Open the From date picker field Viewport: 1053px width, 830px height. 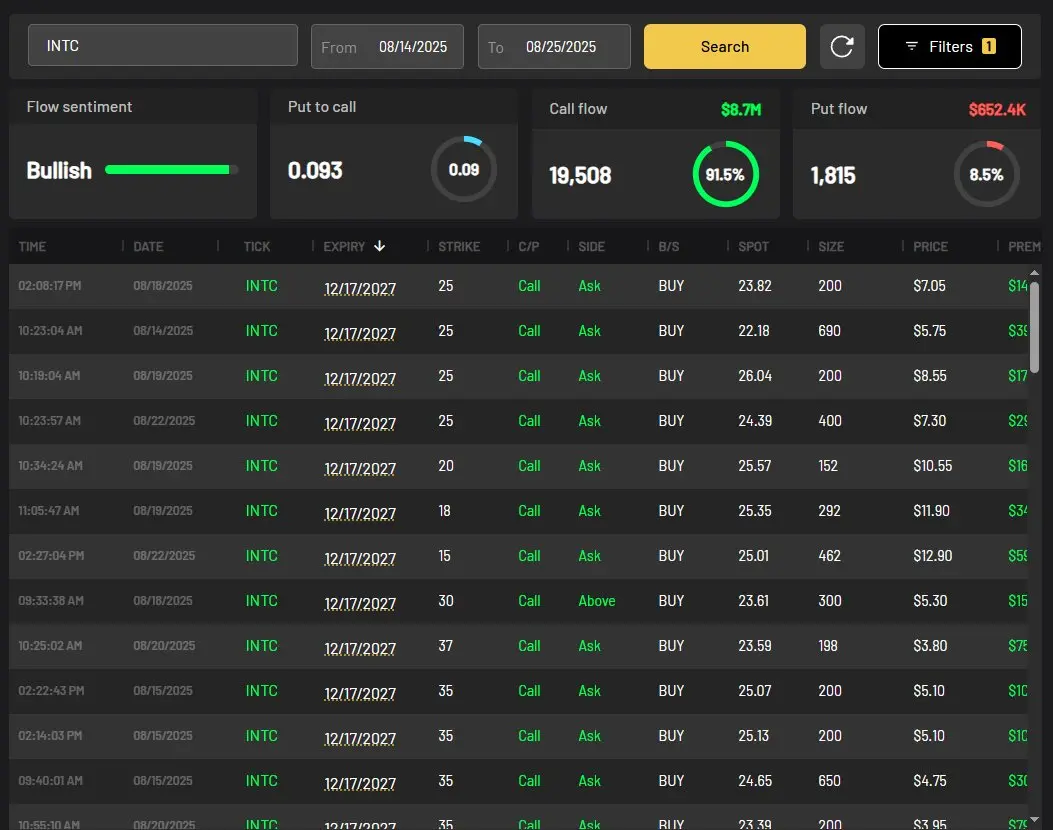(387, 46)
